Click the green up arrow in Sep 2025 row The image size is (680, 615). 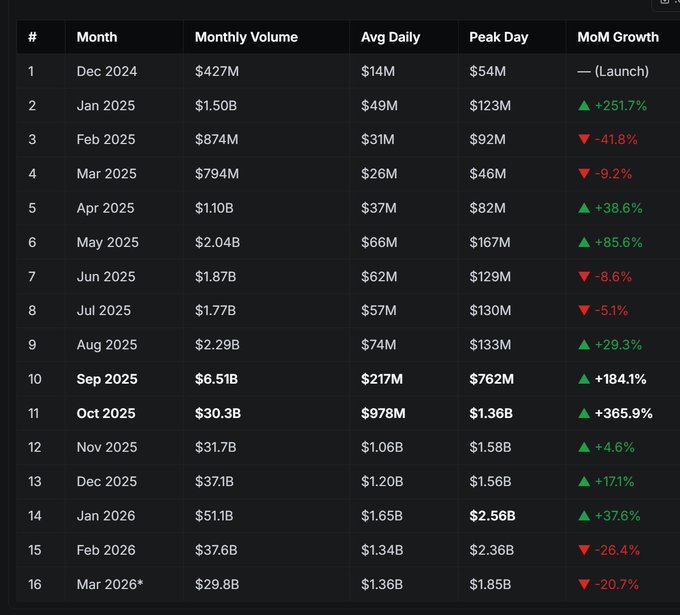pyautogui.click(x=584, y=379)
